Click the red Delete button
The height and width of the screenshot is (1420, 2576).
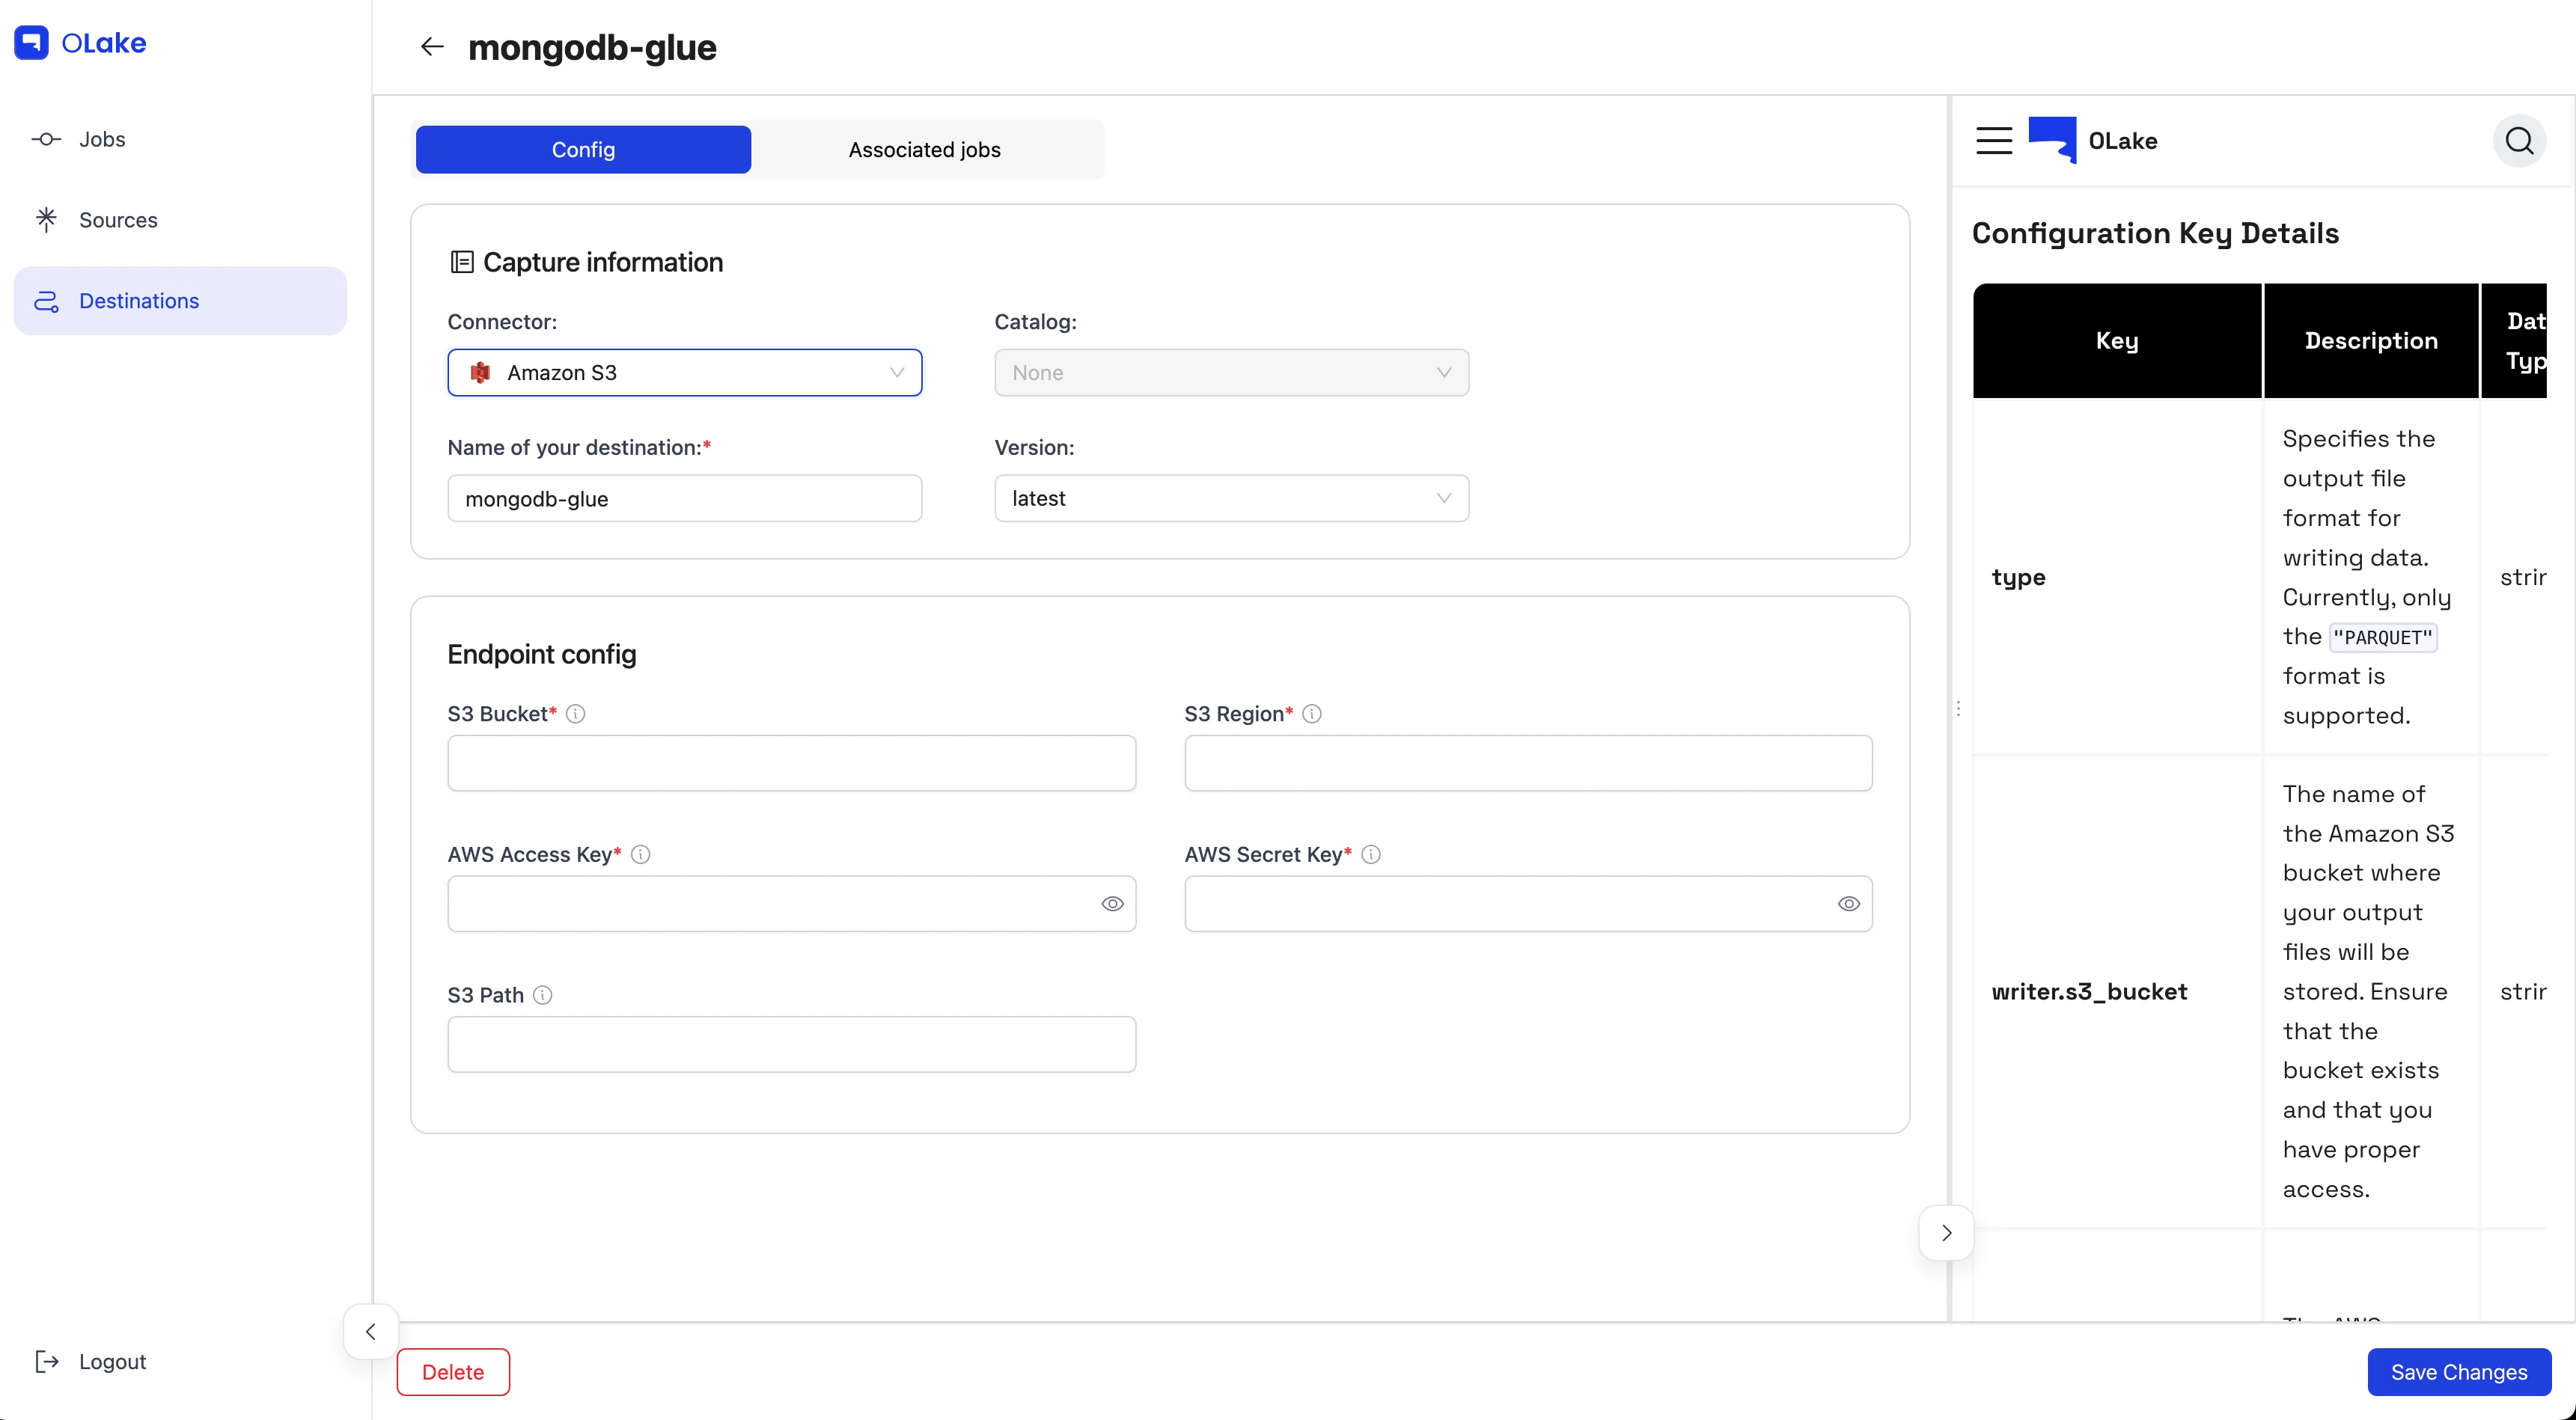click(453, 1372)
